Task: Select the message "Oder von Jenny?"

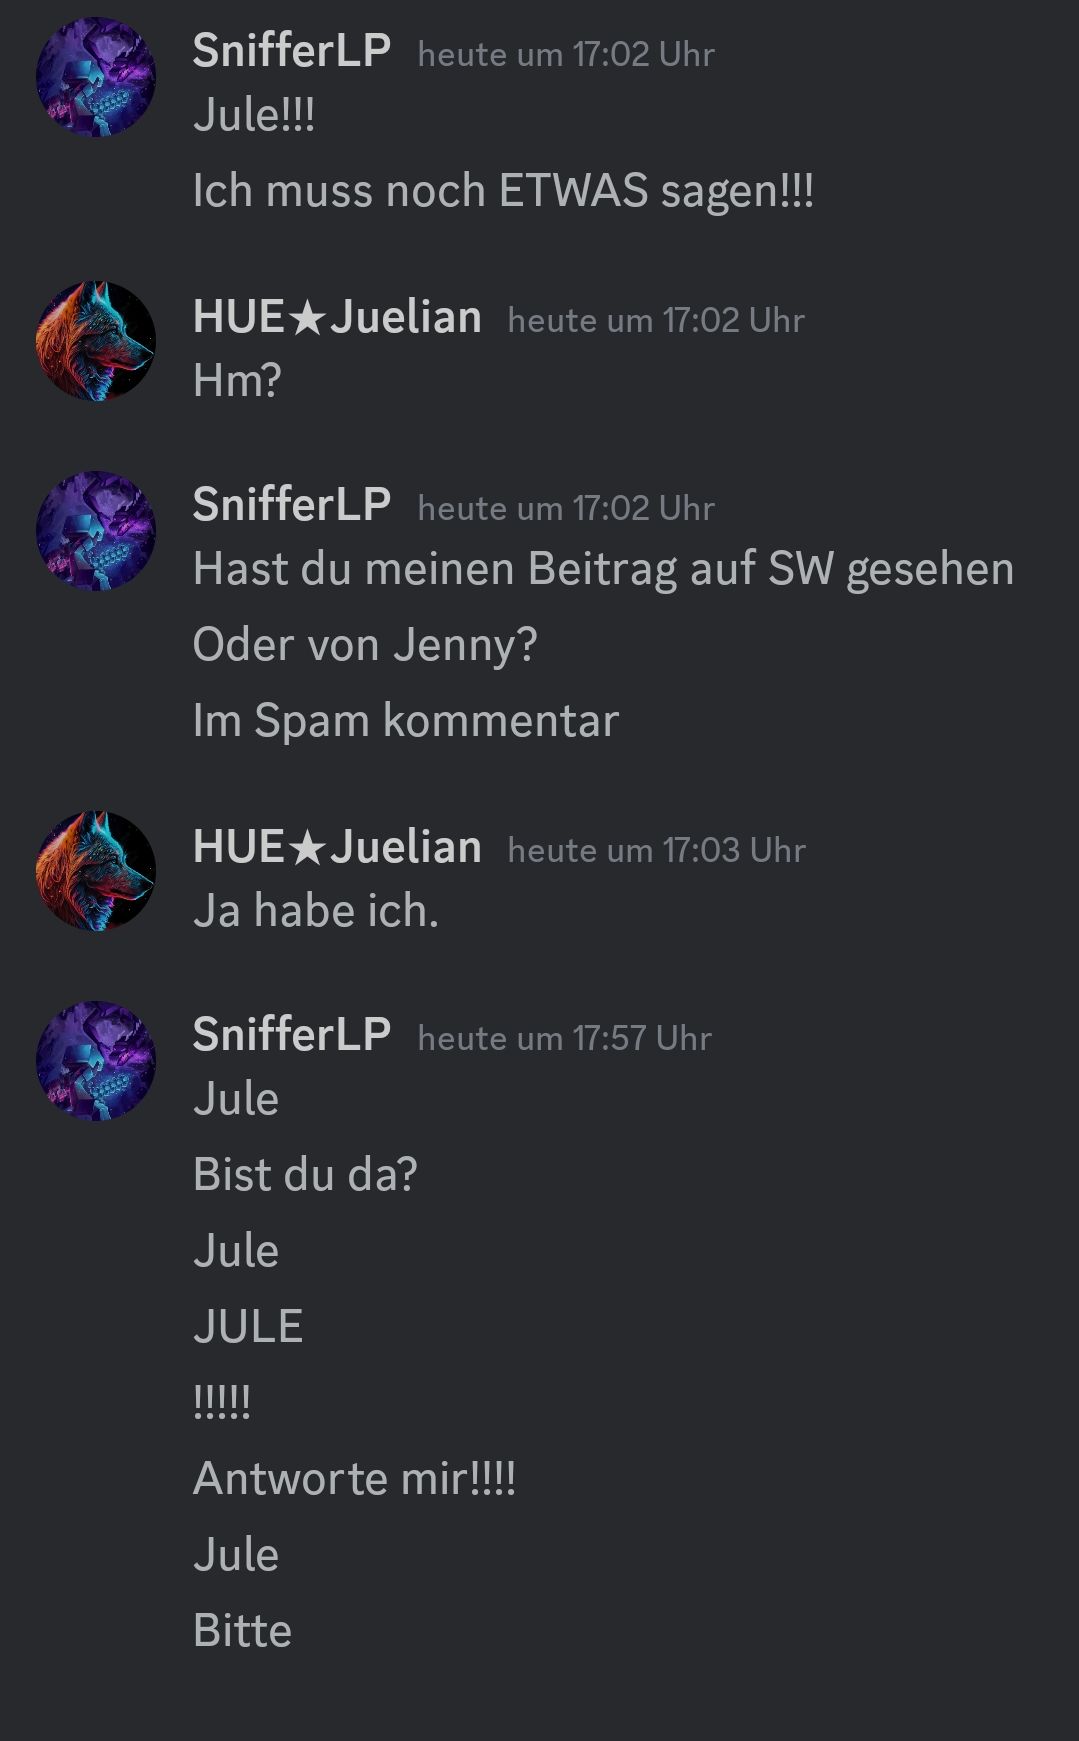Action: point(365,645)
